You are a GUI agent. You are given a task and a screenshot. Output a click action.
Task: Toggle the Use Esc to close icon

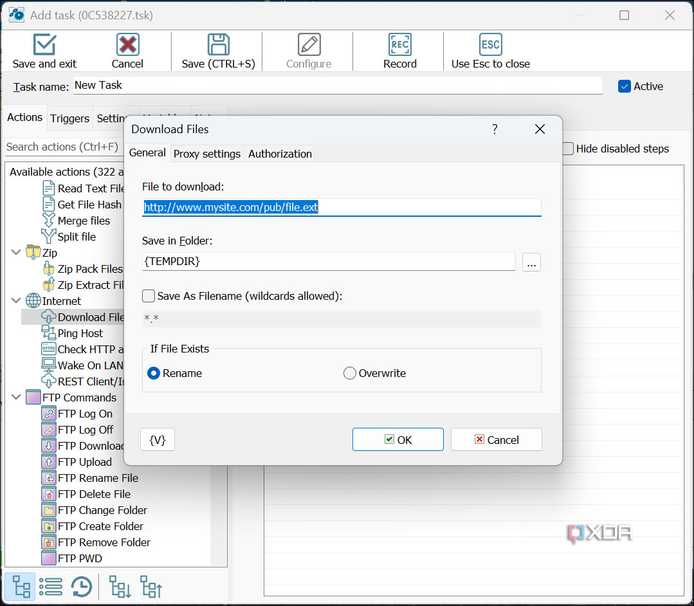490,44
